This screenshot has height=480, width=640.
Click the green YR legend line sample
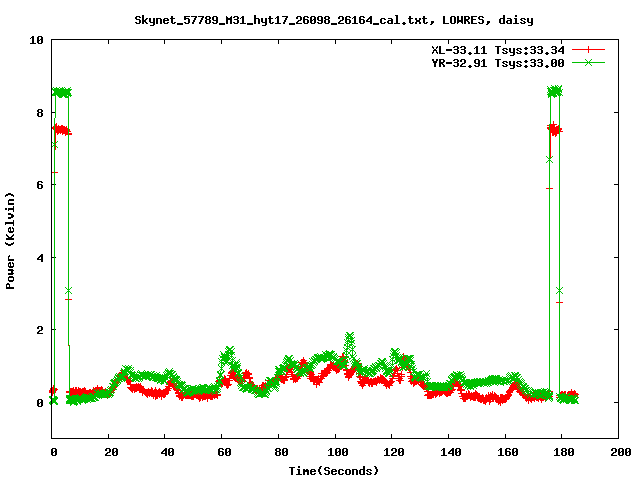[588, 62]
